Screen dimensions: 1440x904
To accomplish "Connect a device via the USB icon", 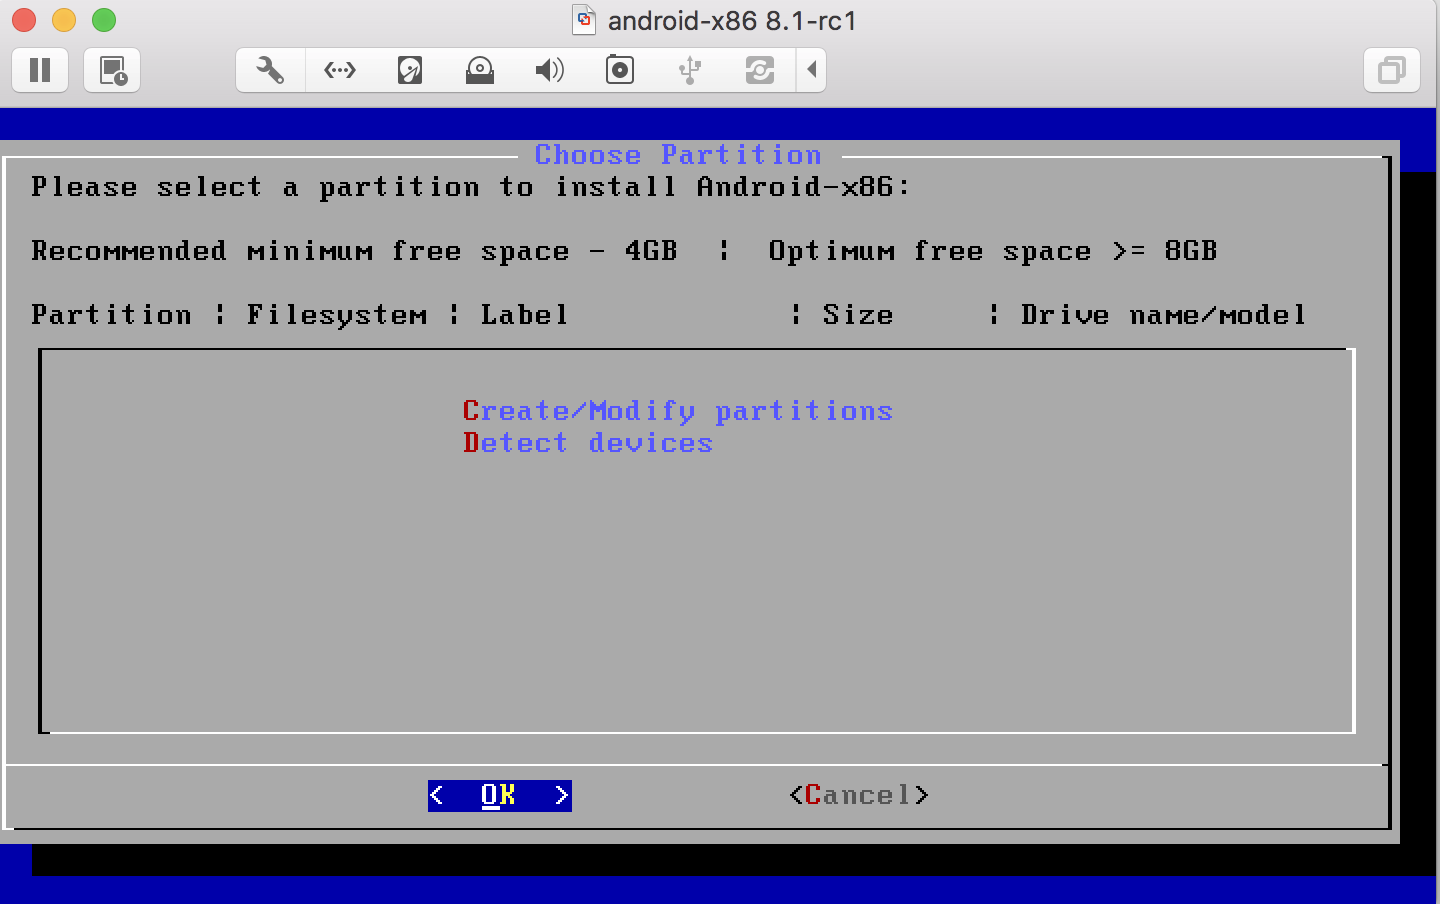I will coord(690,70).
